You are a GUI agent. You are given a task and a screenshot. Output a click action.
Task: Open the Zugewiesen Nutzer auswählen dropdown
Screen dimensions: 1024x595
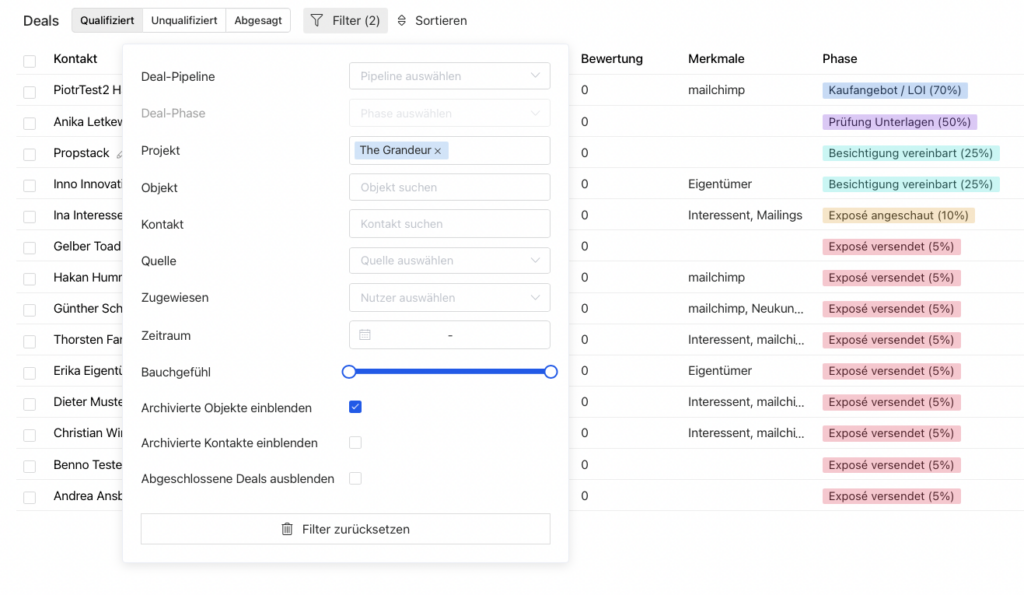(449, 297)
